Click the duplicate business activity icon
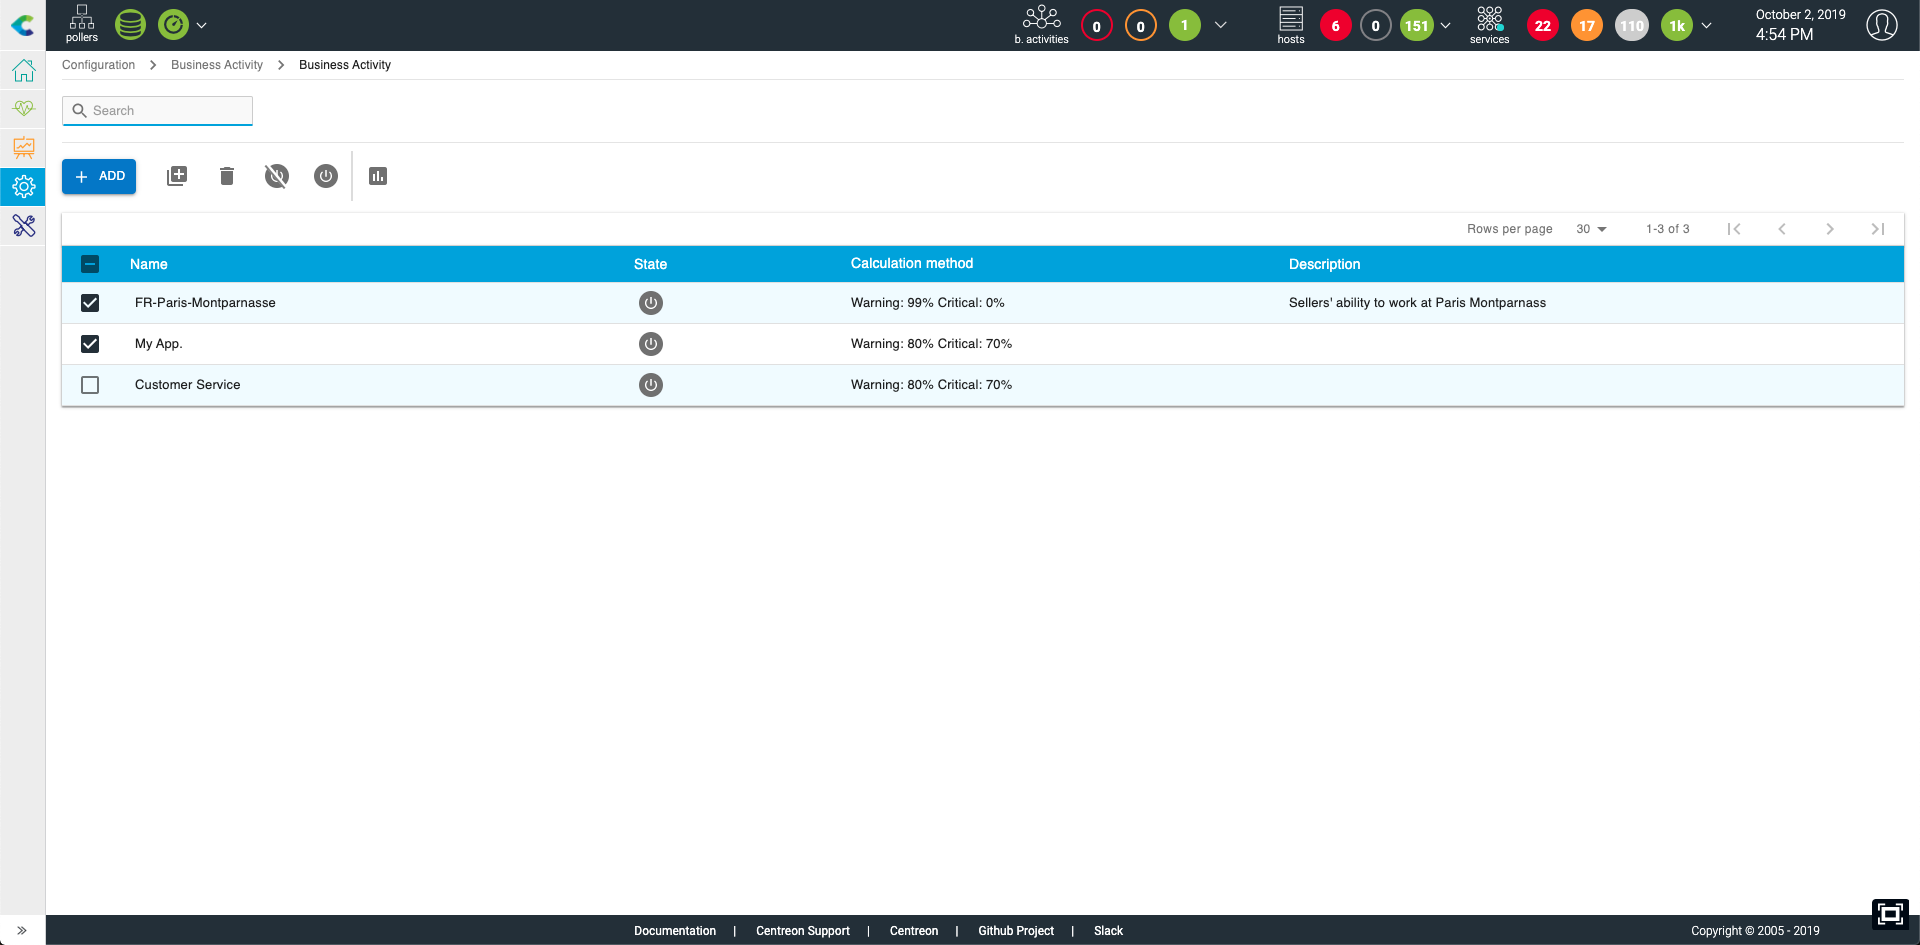1920x945 pixels. coord(177,176)
